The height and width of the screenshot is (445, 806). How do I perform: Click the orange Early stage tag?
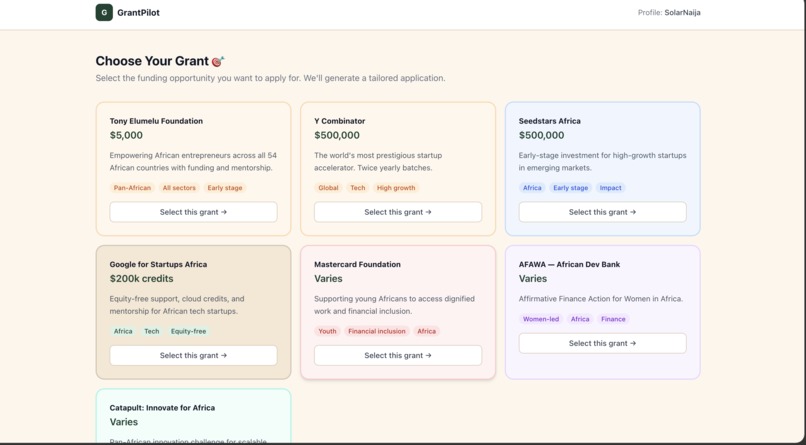[225, 188]
